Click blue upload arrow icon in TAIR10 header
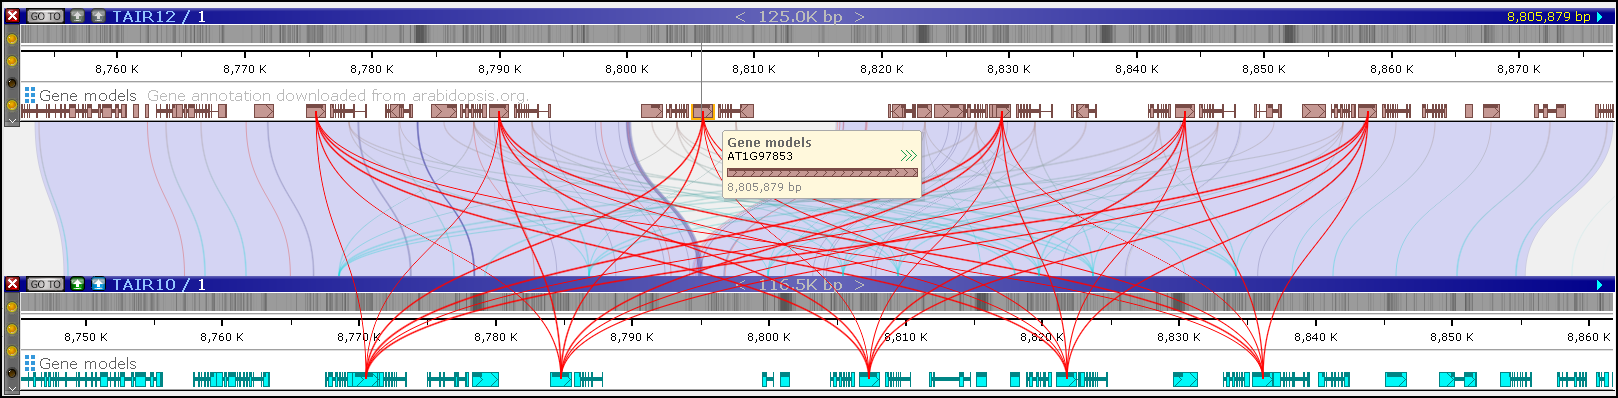1618x398 pixels. pyautogui.click(x=98, y=284)
